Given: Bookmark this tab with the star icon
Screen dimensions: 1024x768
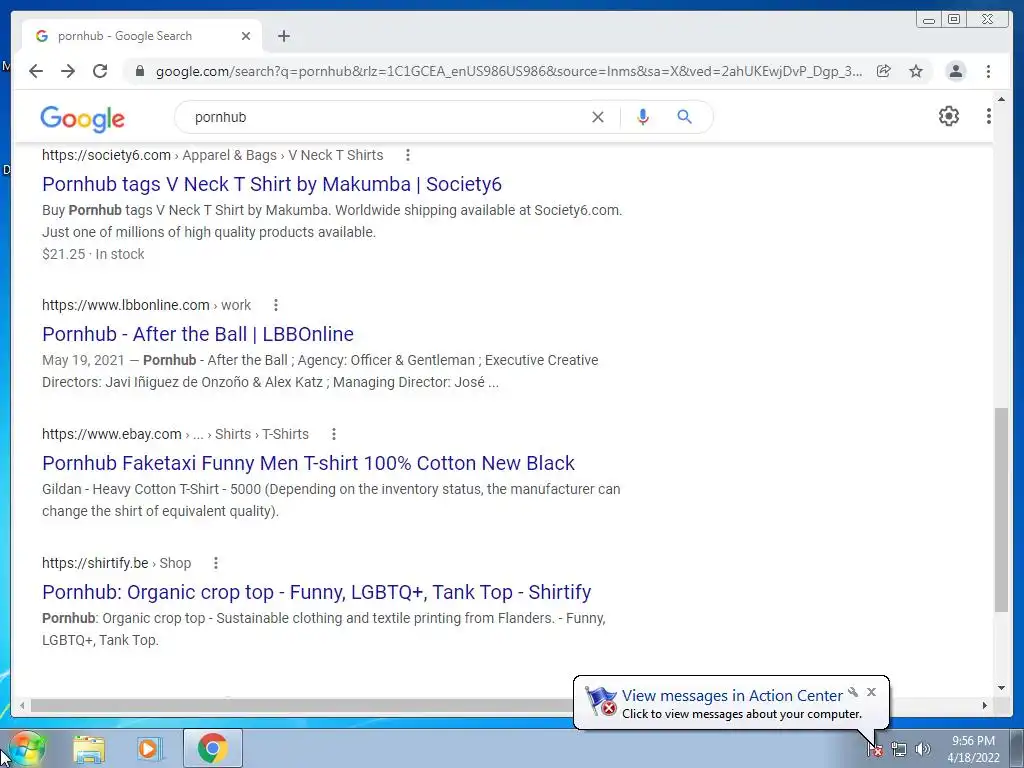Looking at the screenshot, I should pyautogui.click(x=916, y=71).
